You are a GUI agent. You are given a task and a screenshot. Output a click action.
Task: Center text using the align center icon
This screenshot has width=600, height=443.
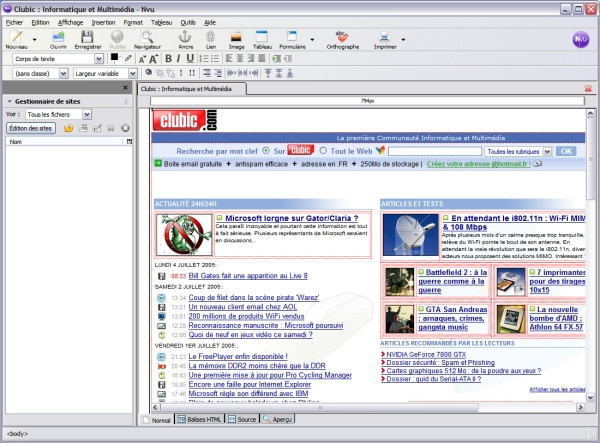pyautogui.click(x=240, y=59)
